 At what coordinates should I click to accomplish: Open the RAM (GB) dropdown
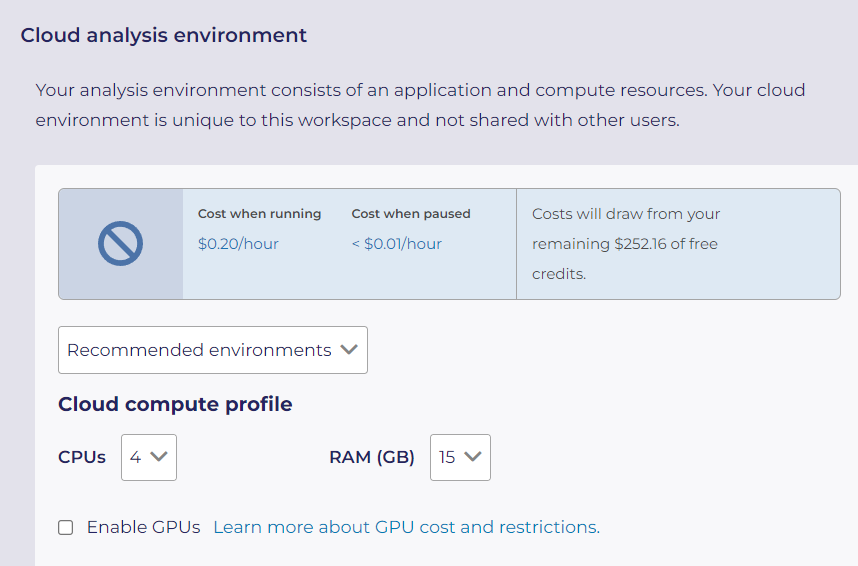pos(460,457)
